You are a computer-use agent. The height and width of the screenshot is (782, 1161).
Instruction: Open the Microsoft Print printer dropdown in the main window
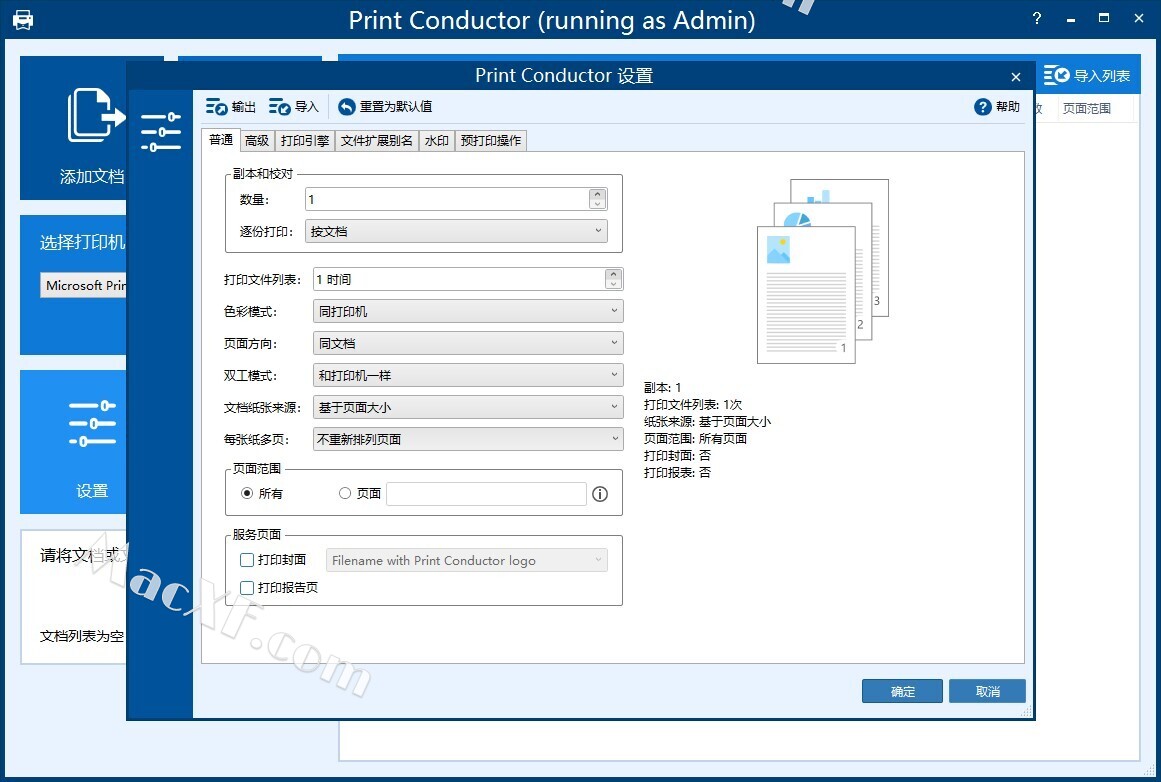point(84,286)
